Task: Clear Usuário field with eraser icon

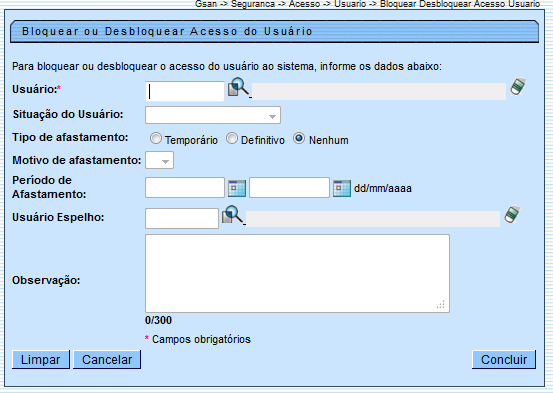Action: coord(518,86)
